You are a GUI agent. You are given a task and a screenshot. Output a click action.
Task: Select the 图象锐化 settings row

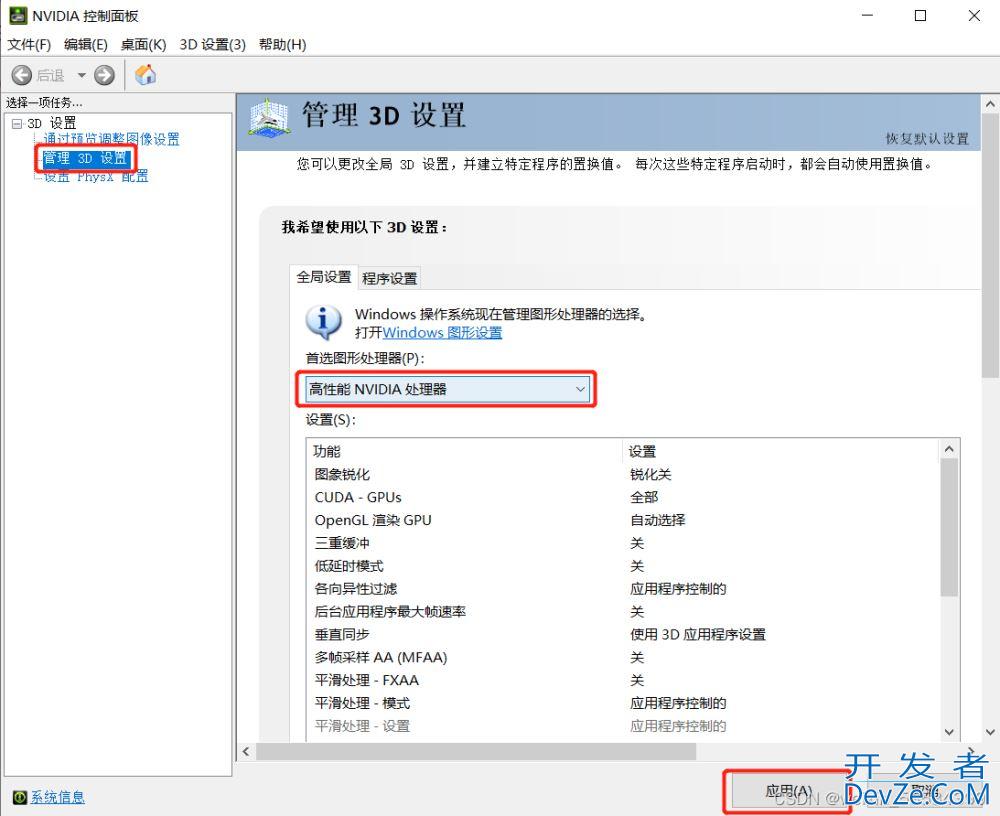coord(623,474)
